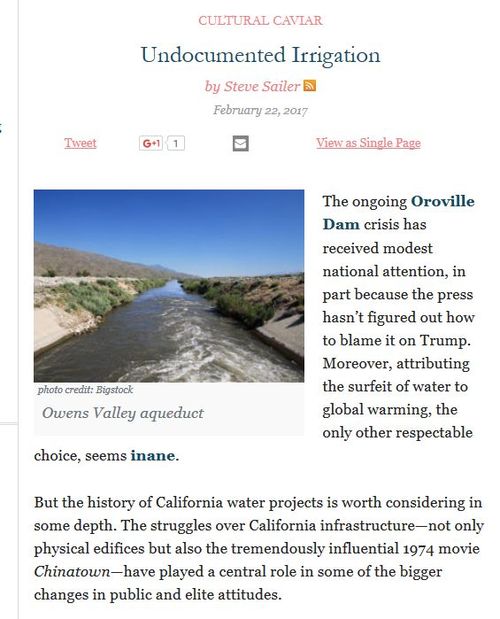
Task: Share the article with the Tweet link
Action: (x=80, y=143)
